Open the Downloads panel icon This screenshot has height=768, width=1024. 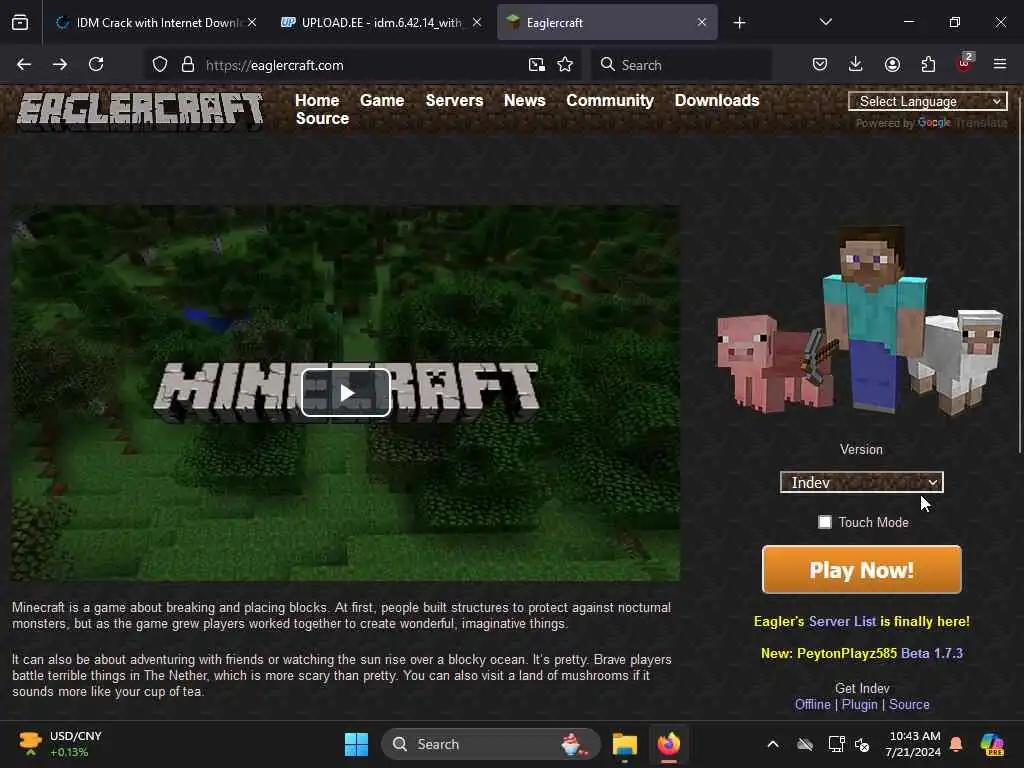(x=856, y=65)
